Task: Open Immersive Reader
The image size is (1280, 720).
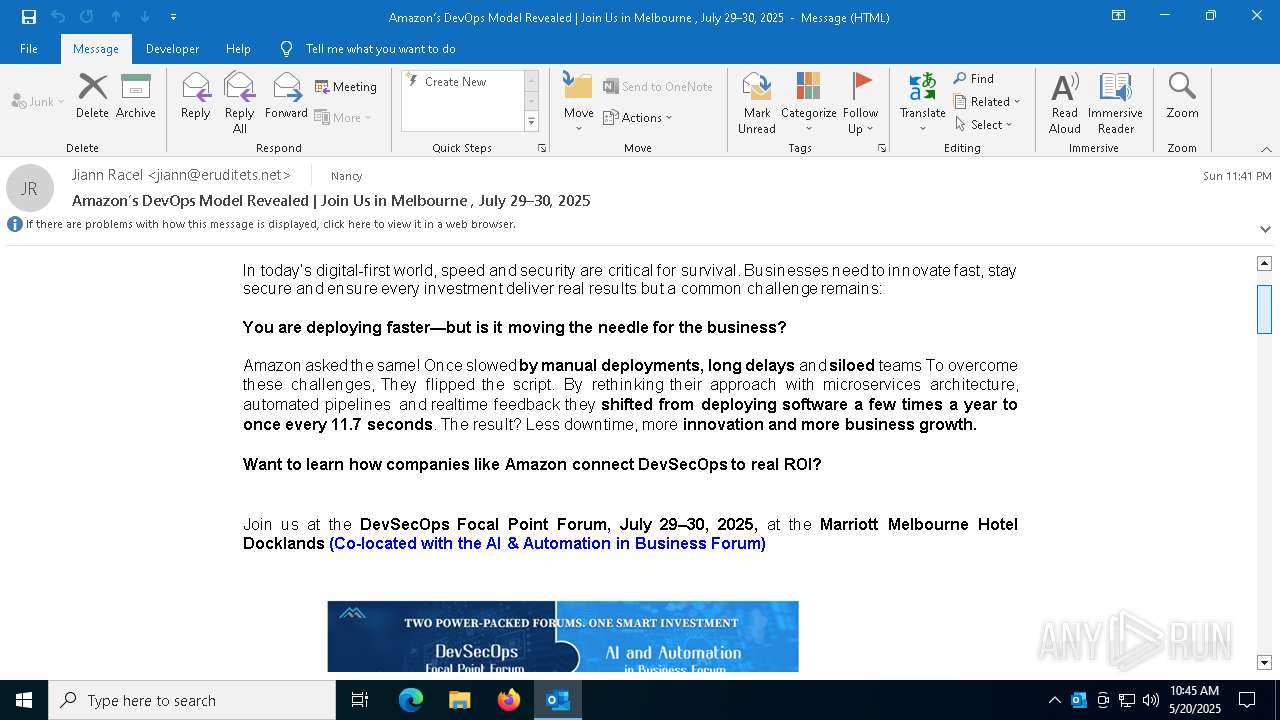Action: point(1116,102)
